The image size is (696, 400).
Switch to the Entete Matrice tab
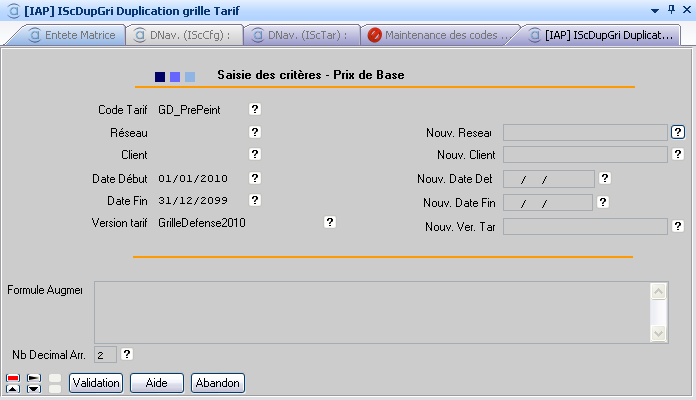point(74,35)
